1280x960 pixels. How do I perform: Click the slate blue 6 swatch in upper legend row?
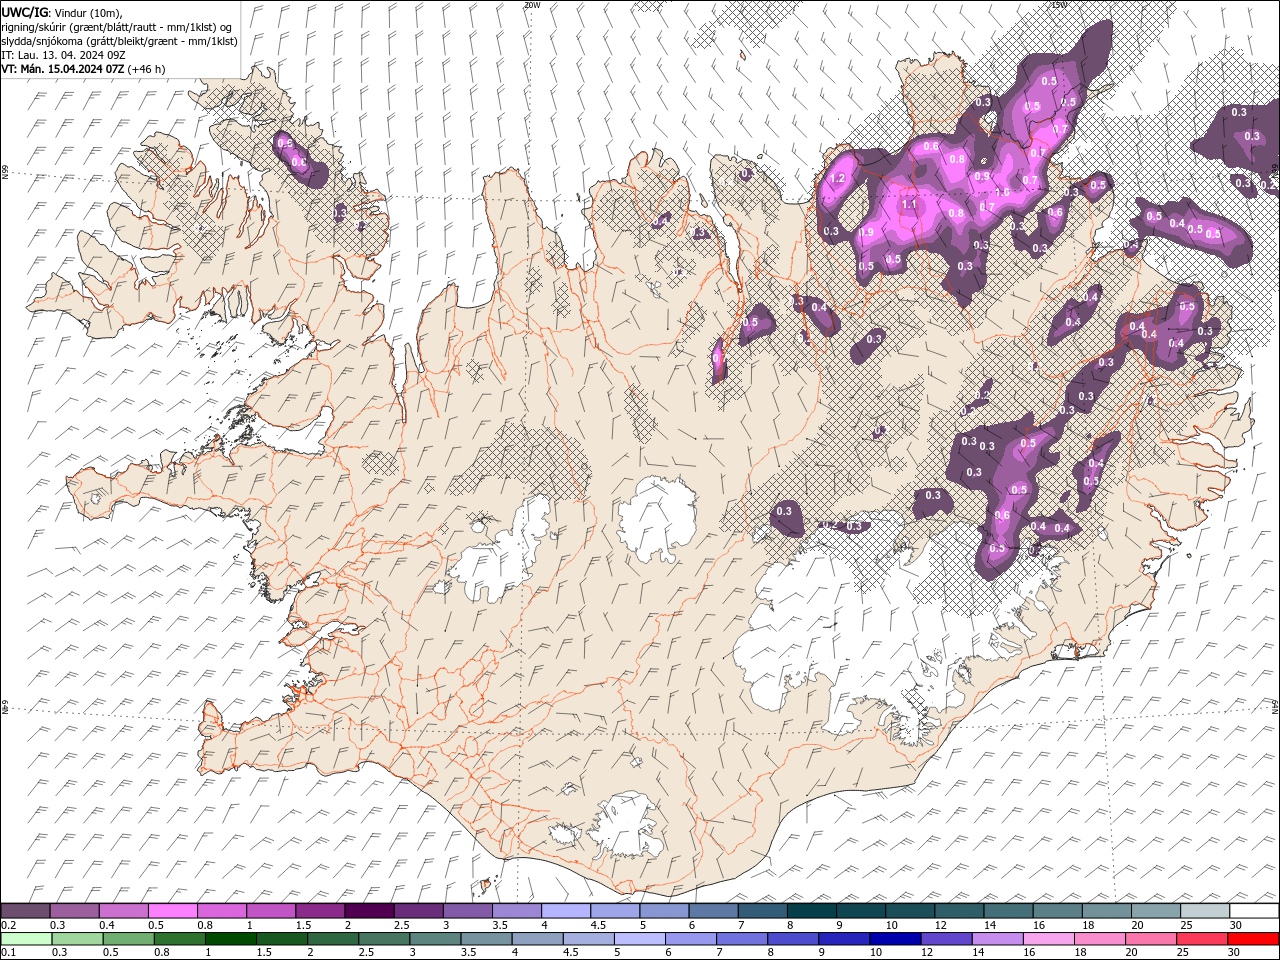[x=713, y=910]
